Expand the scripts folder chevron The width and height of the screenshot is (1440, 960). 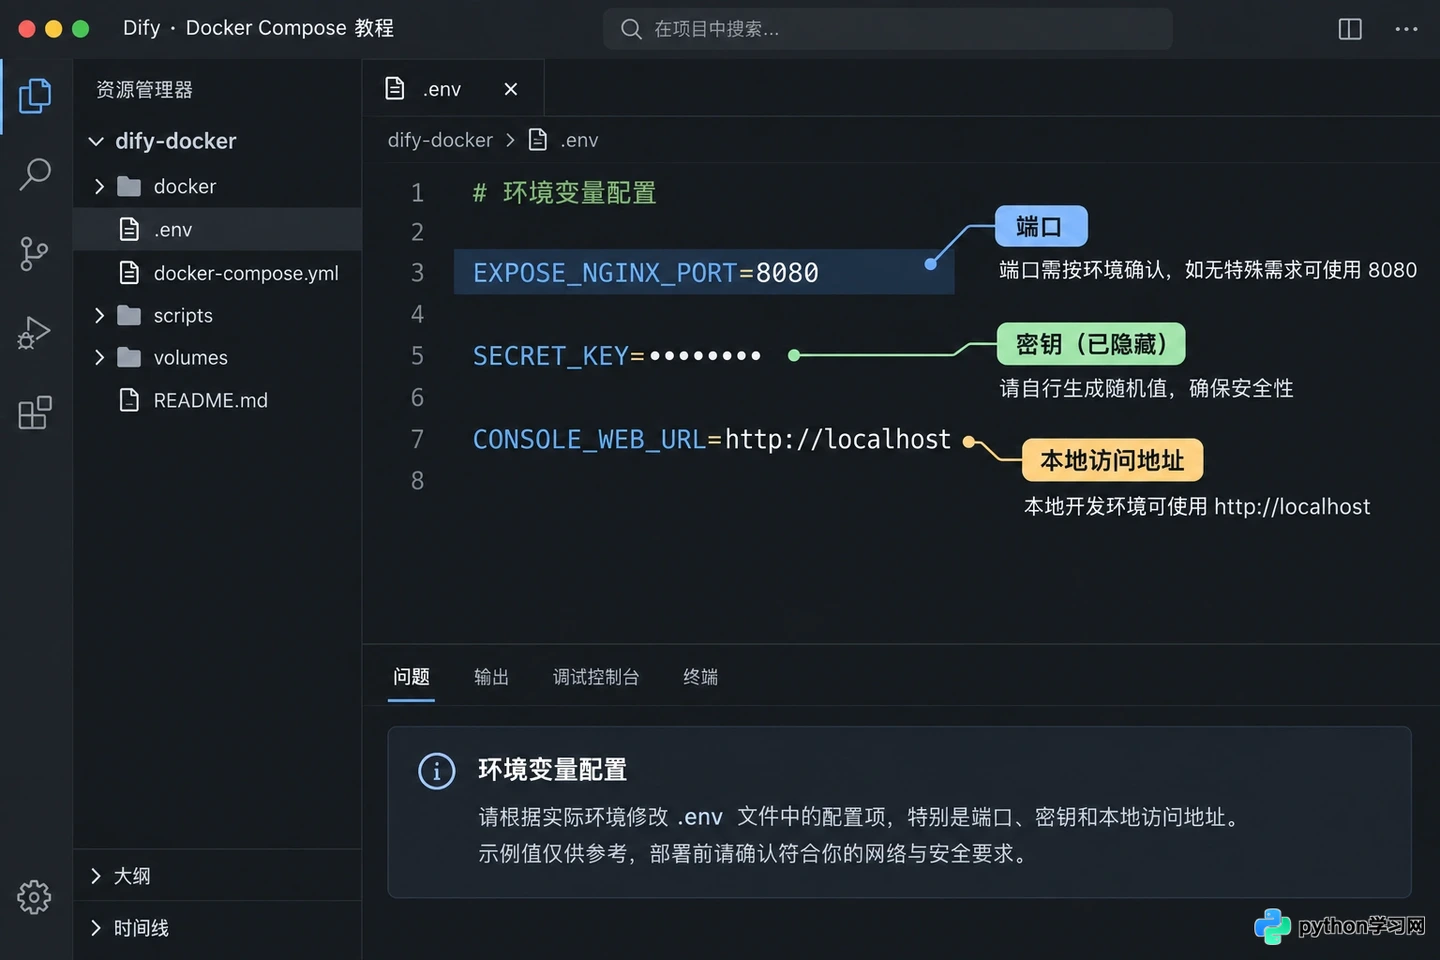pyautogui.click(x=99, y=316)
